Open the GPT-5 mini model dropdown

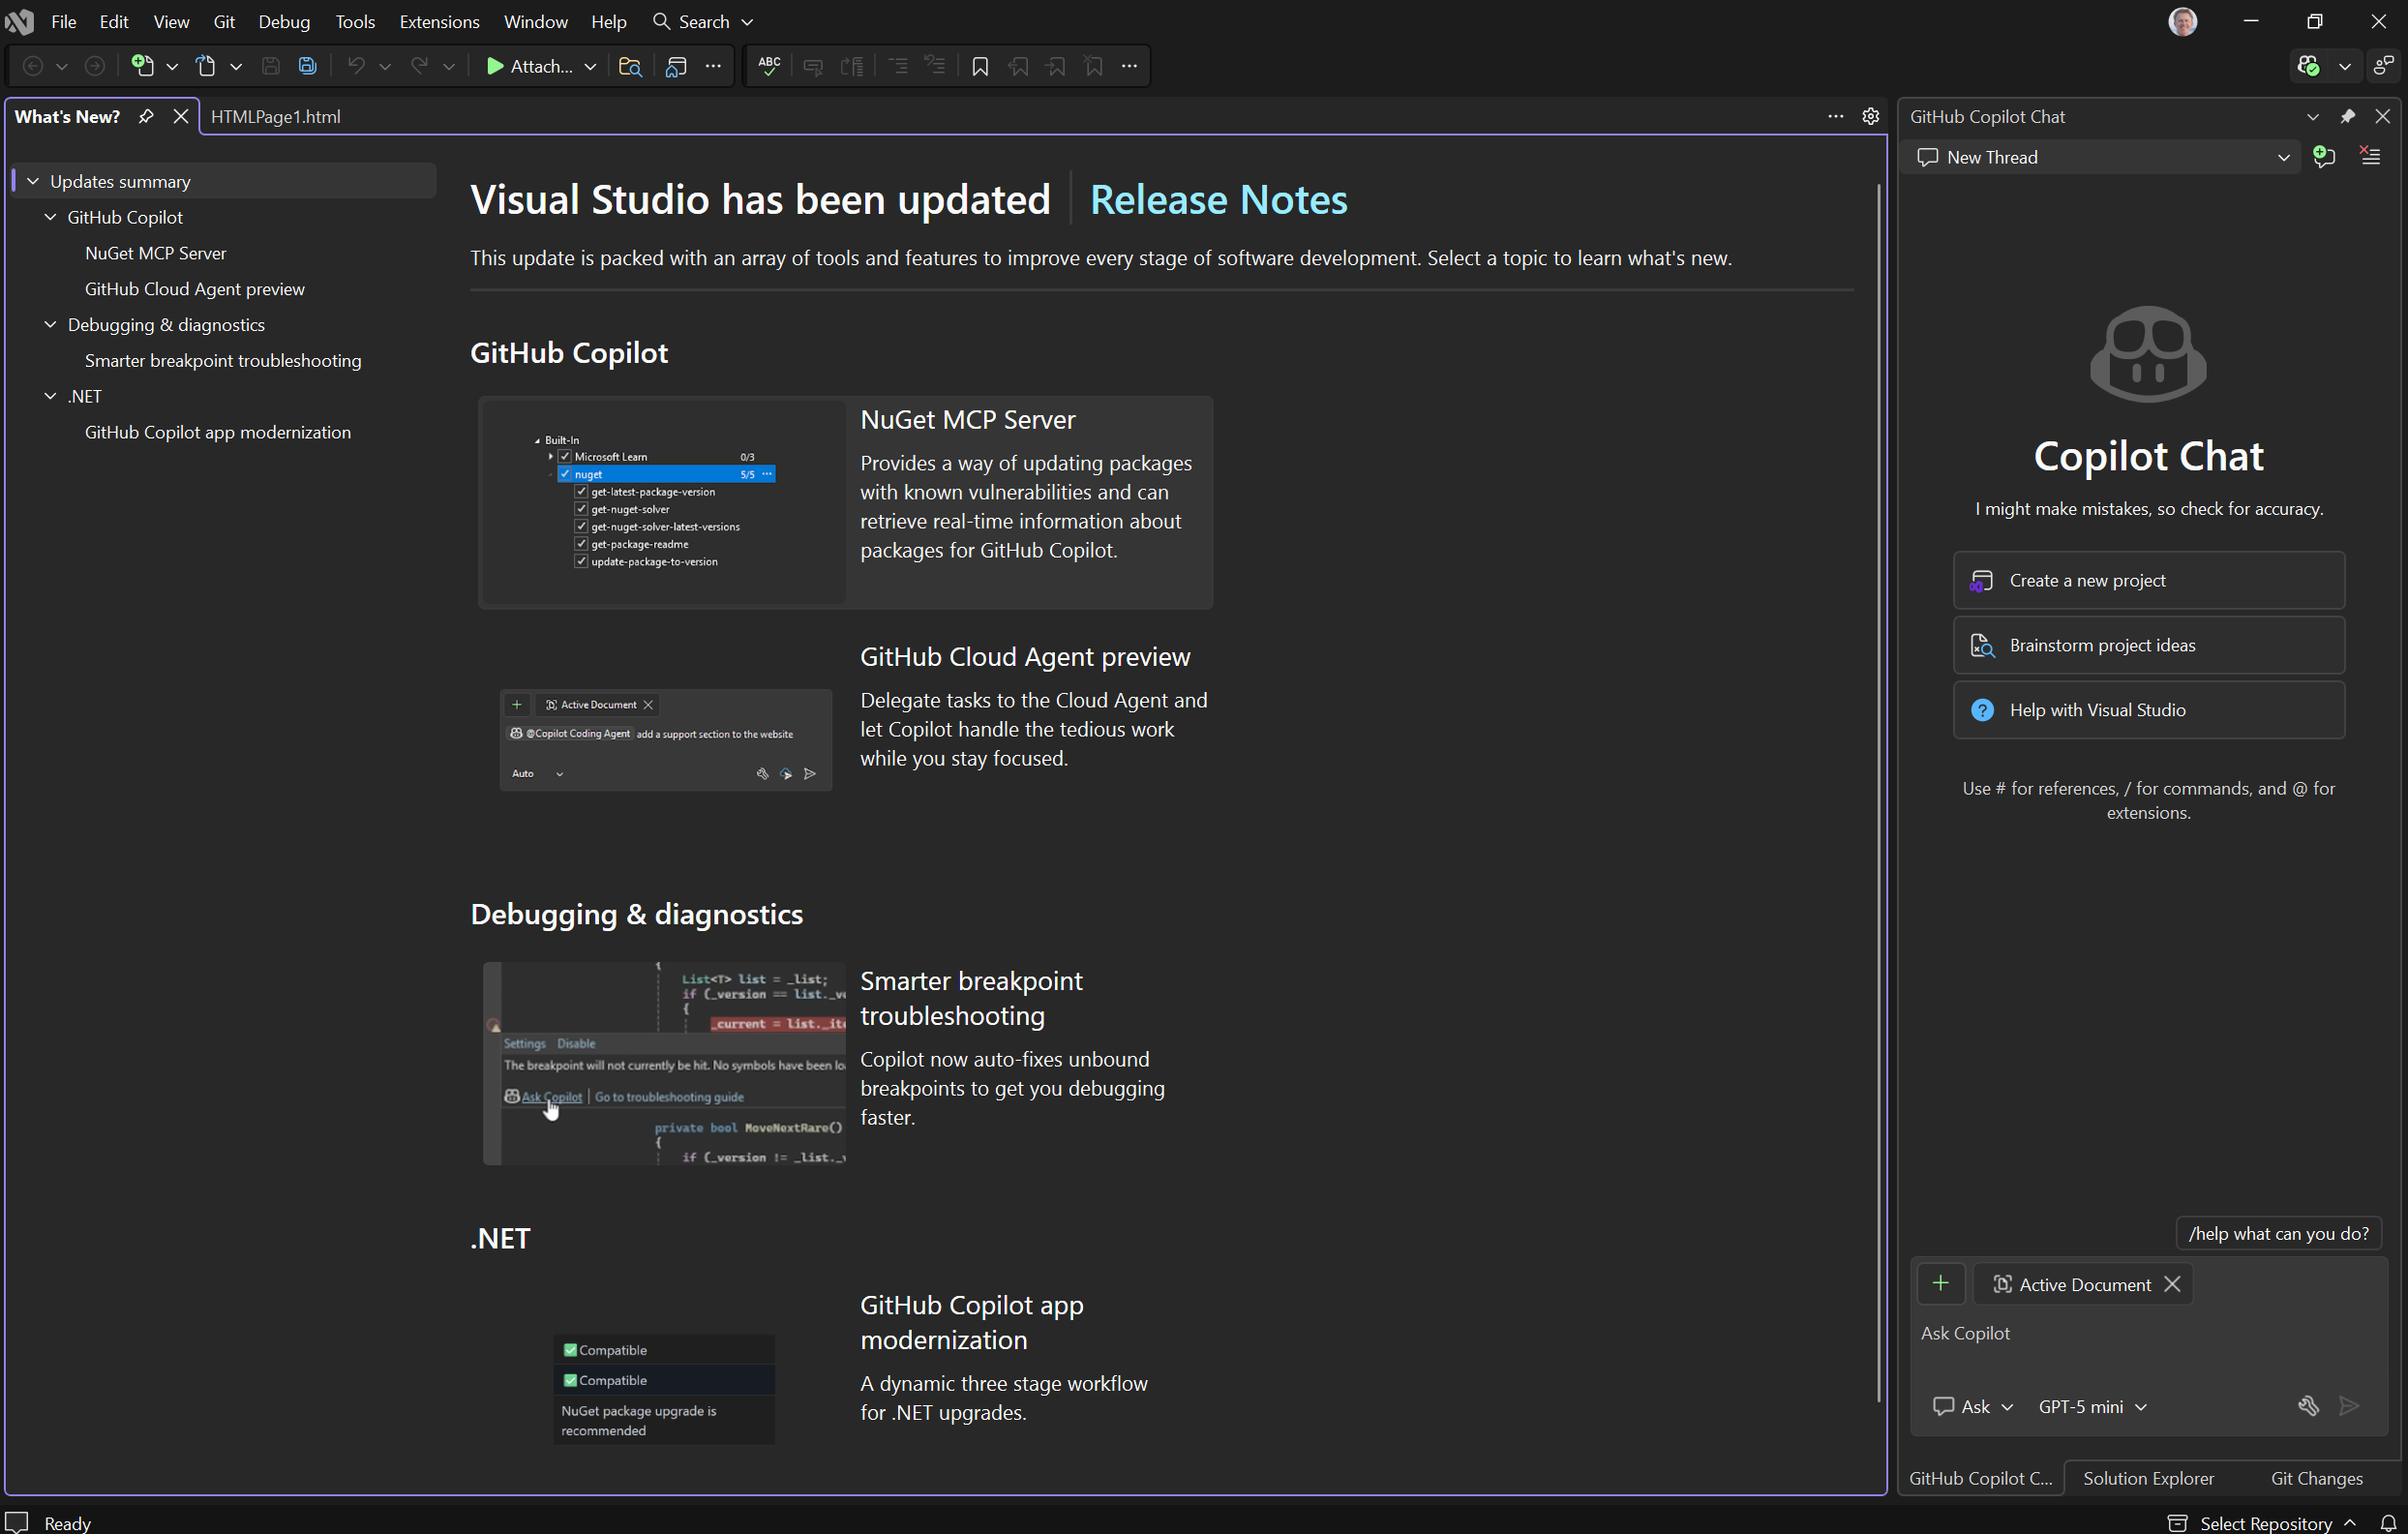pos(2092,1406)
